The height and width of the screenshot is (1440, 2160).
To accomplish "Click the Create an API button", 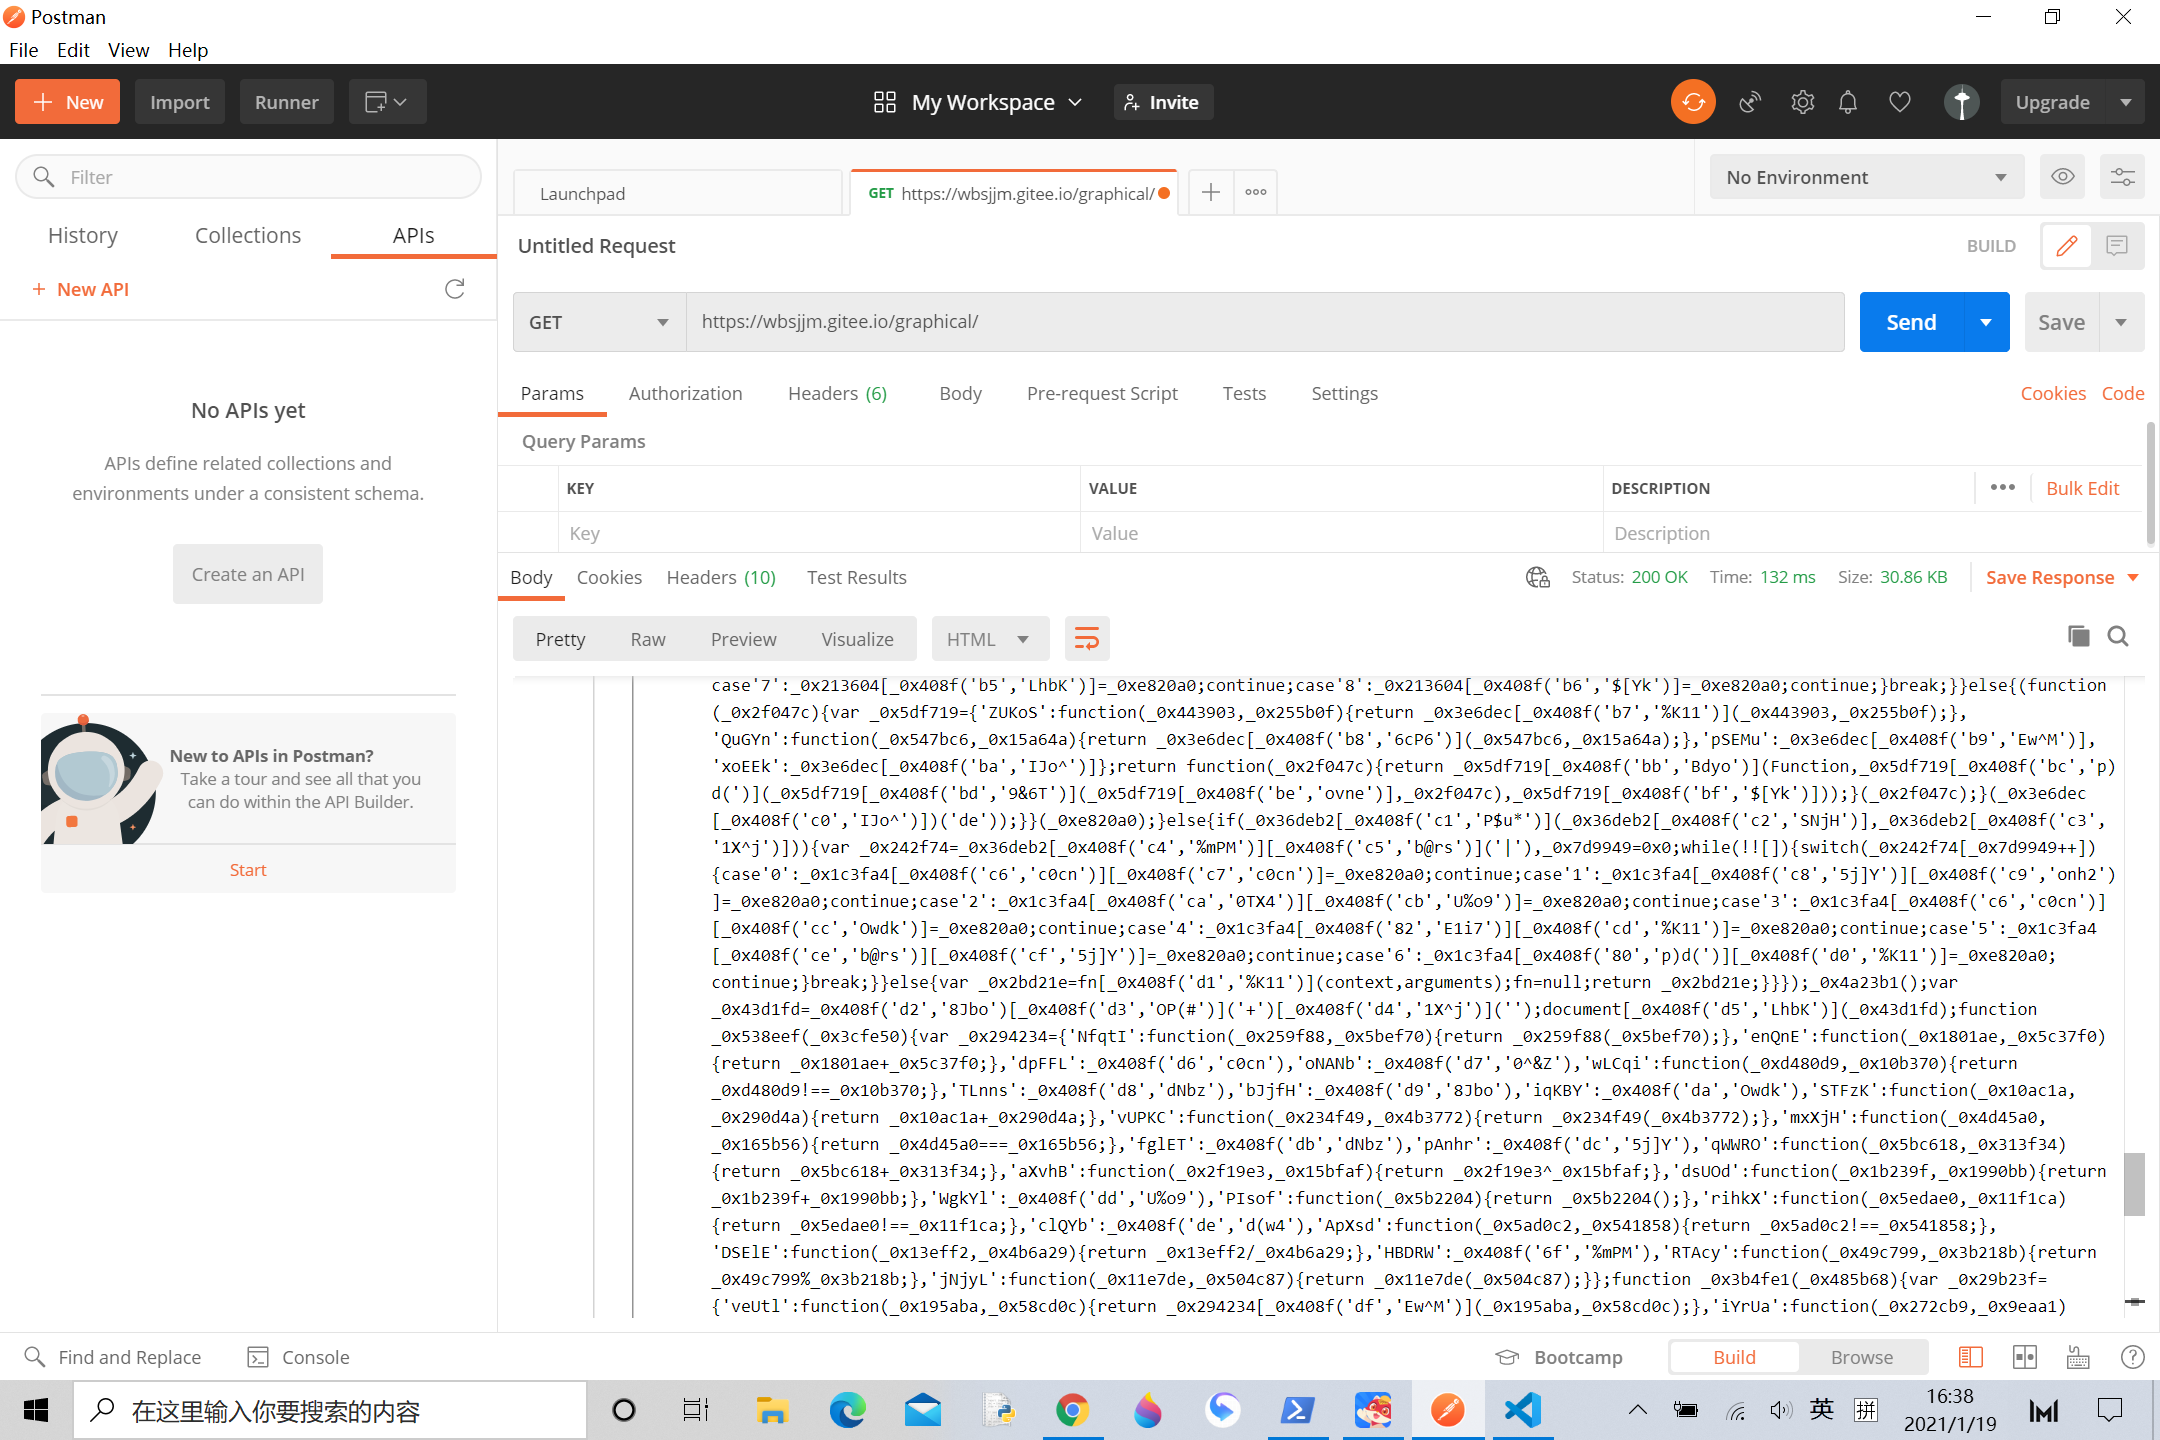I will (x=248, y=574).
